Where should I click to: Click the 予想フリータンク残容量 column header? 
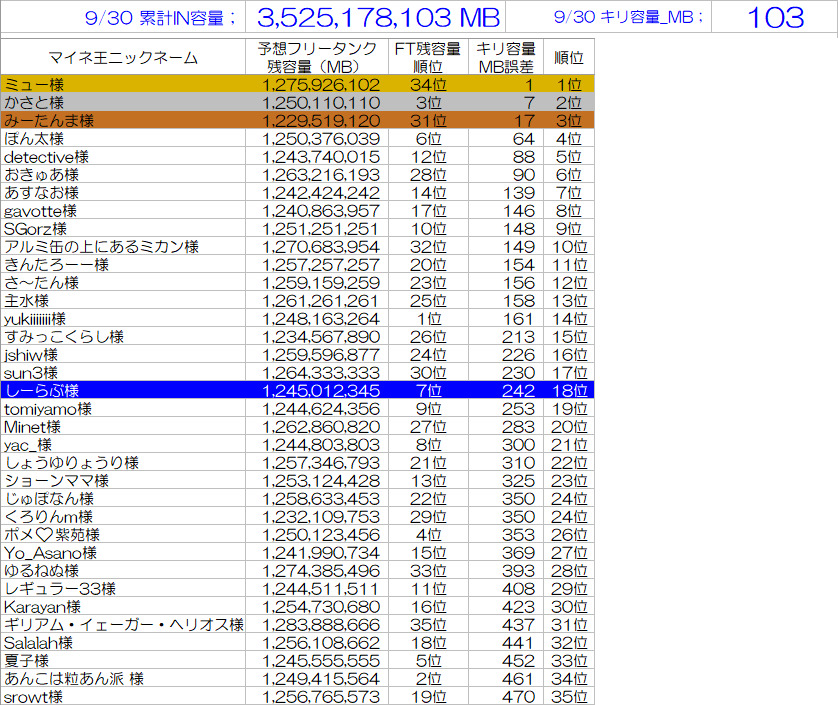320,58
